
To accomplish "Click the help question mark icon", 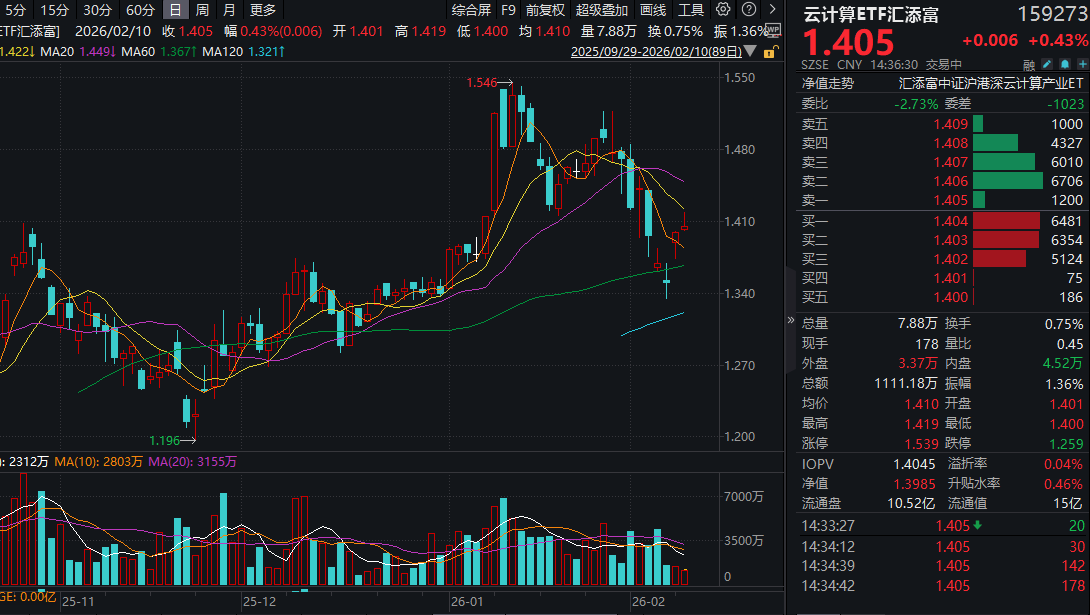I will (x=749, y=10).
